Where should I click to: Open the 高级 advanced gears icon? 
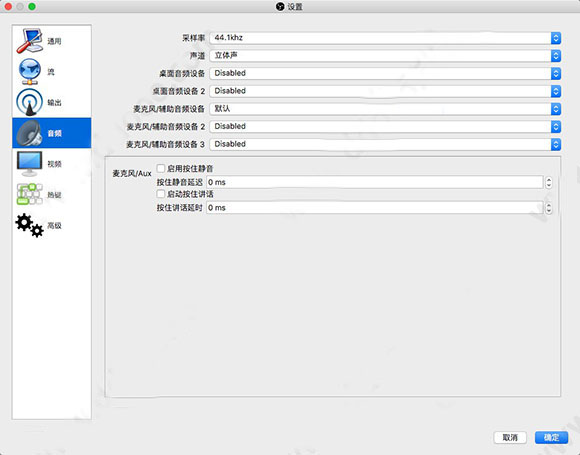[30, 225]
